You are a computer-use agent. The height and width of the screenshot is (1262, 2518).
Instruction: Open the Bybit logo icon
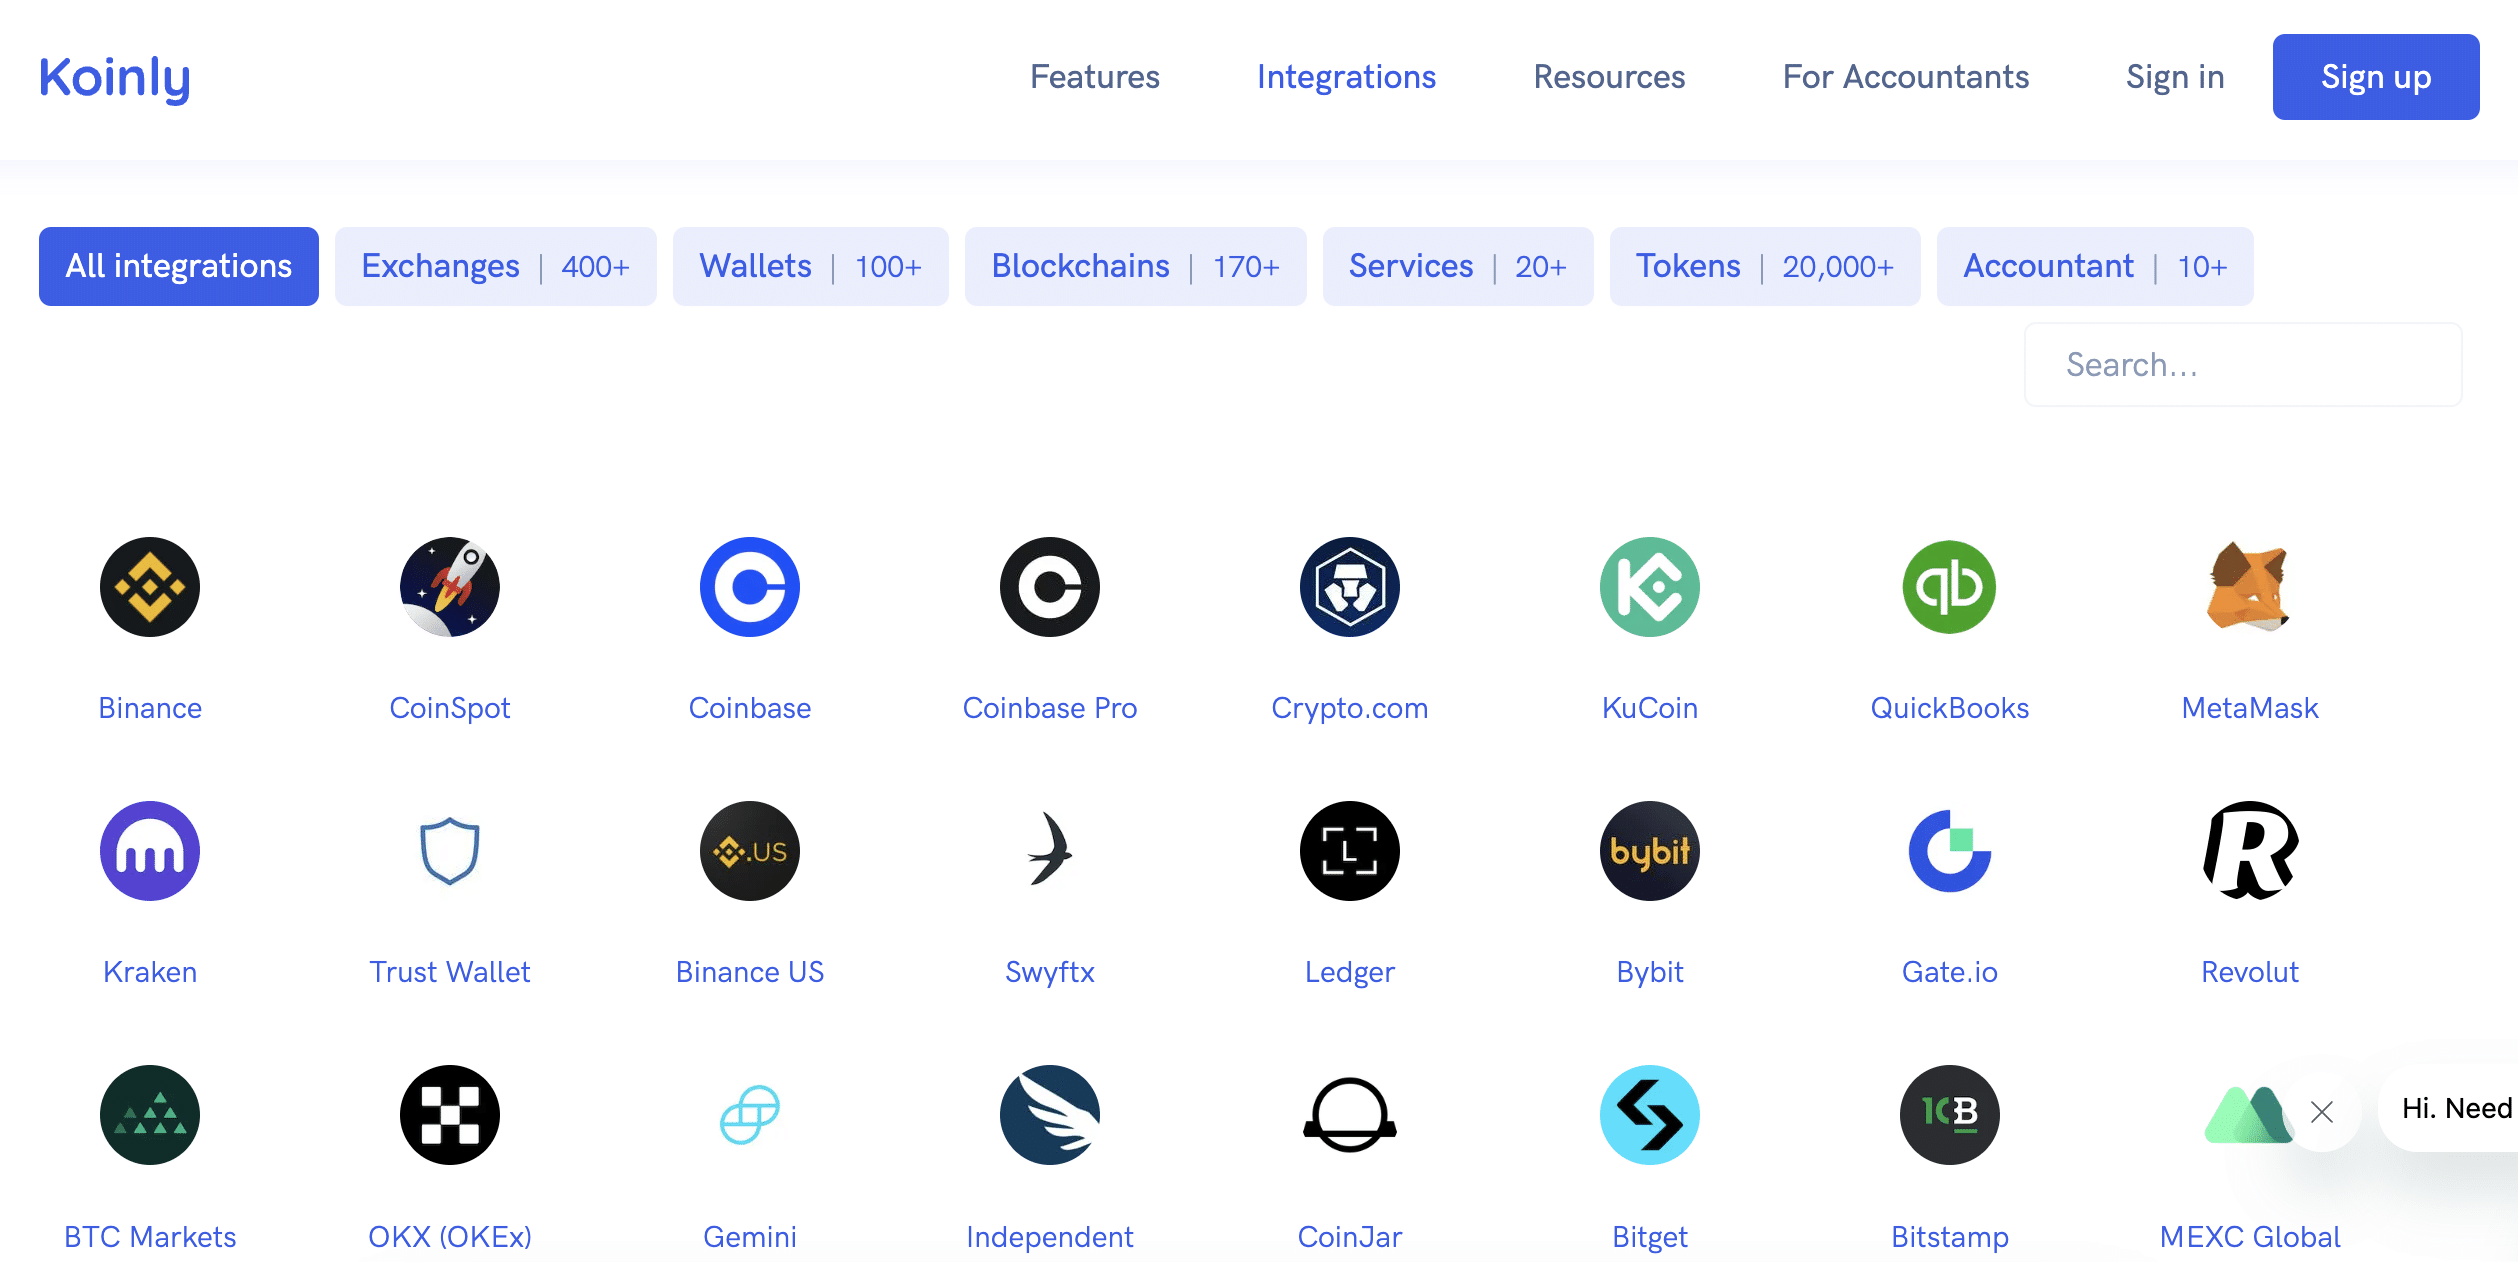[1650, 851]
